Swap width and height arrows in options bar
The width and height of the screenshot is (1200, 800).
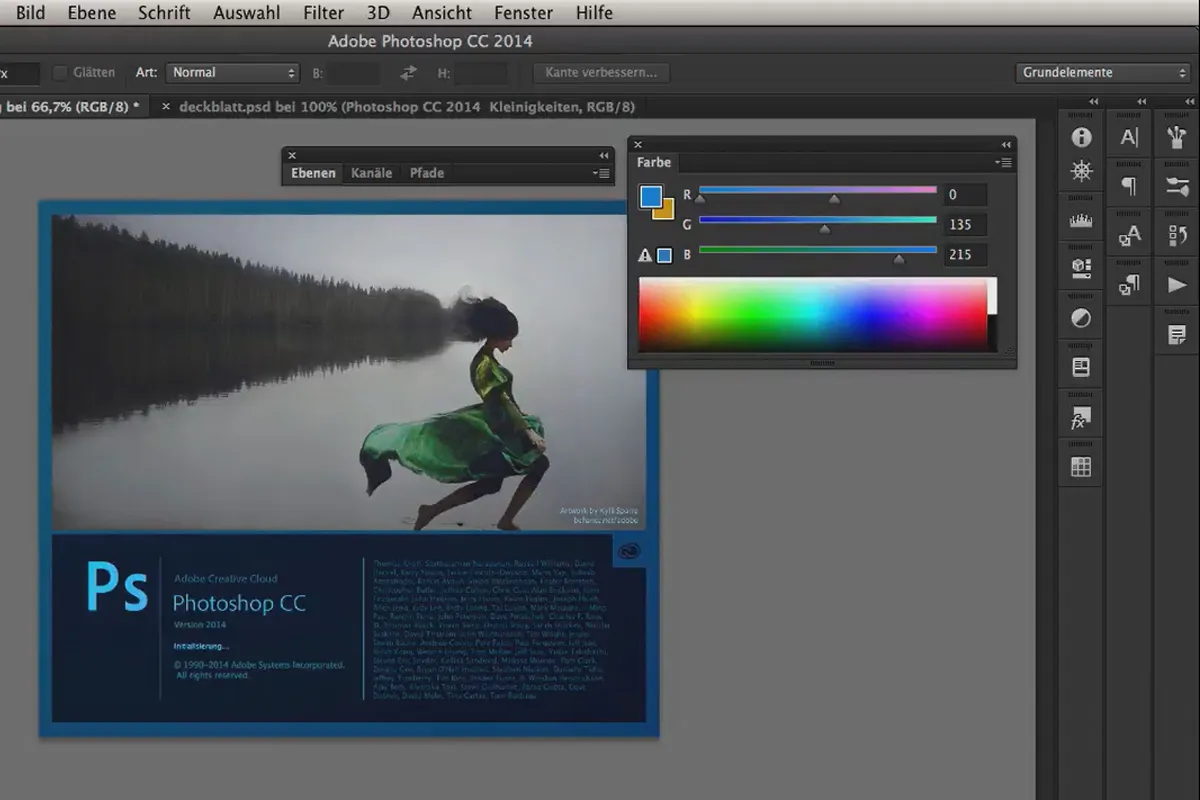click(x=408, y=73)
